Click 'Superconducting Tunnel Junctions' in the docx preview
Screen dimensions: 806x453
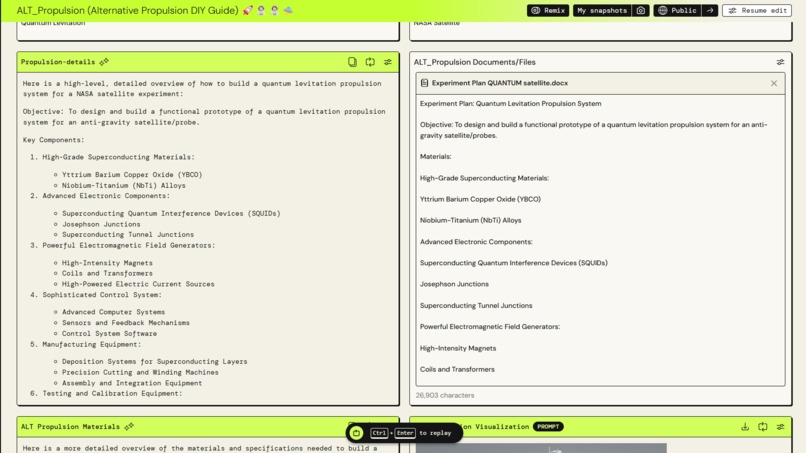coord(476,305)
